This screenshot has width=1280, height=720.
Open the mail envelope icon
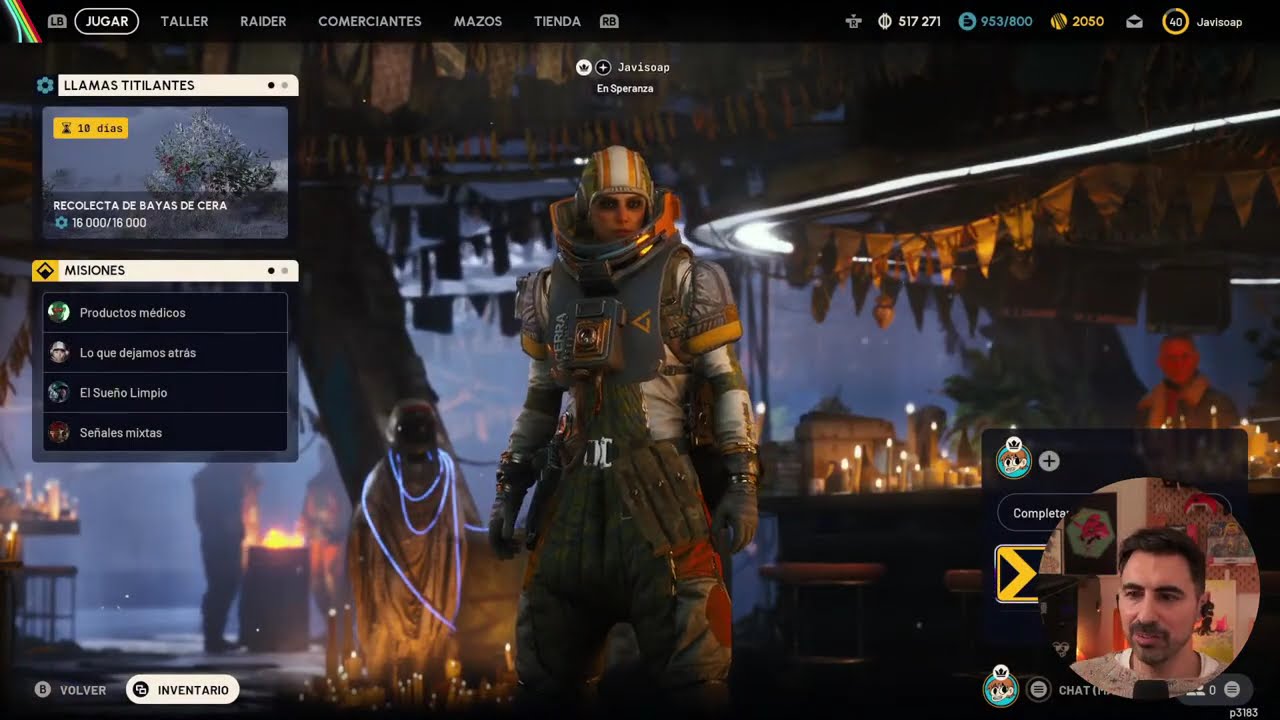point(1134,21)
